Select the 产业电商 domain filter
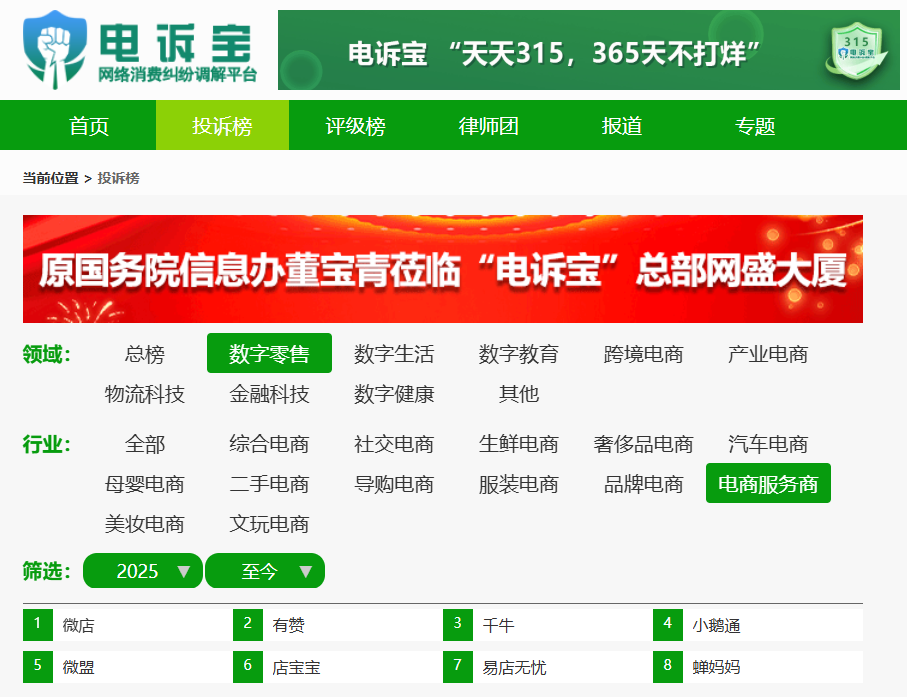This screenshot has height=697, width=907. point(768,353)
